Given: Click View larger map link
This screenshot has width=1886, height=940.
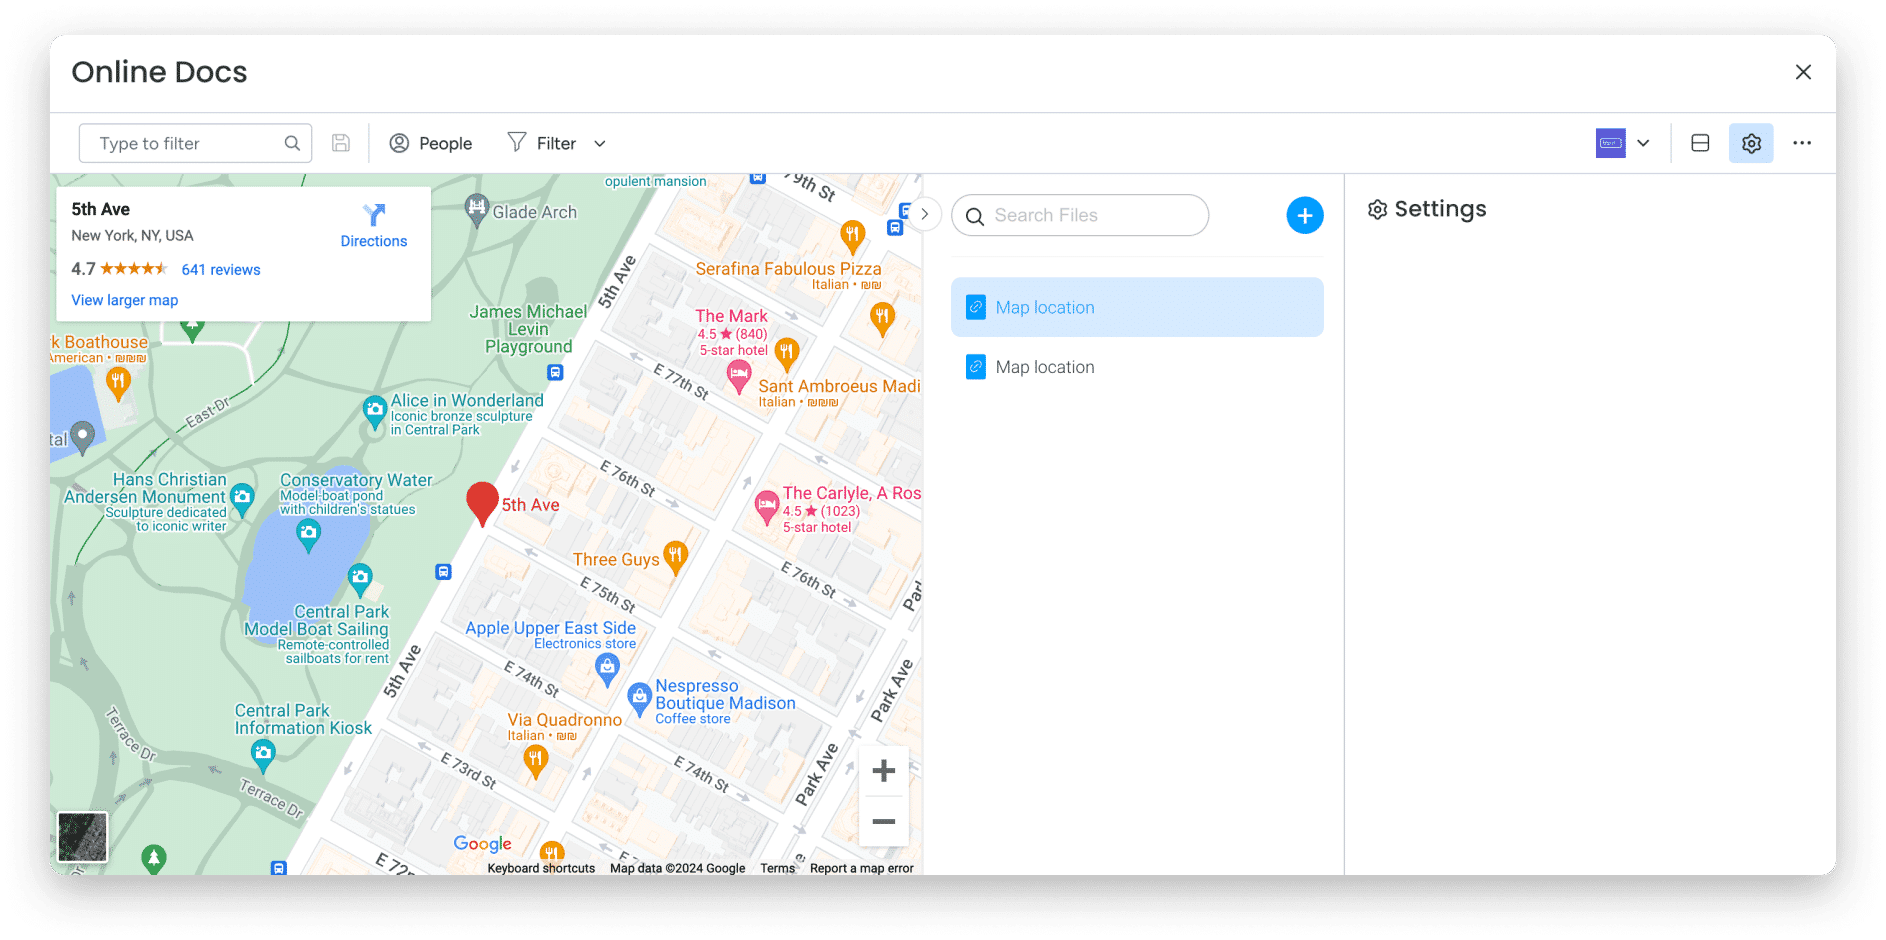Looking at the screenshot, I should click(x=125, y=300).
